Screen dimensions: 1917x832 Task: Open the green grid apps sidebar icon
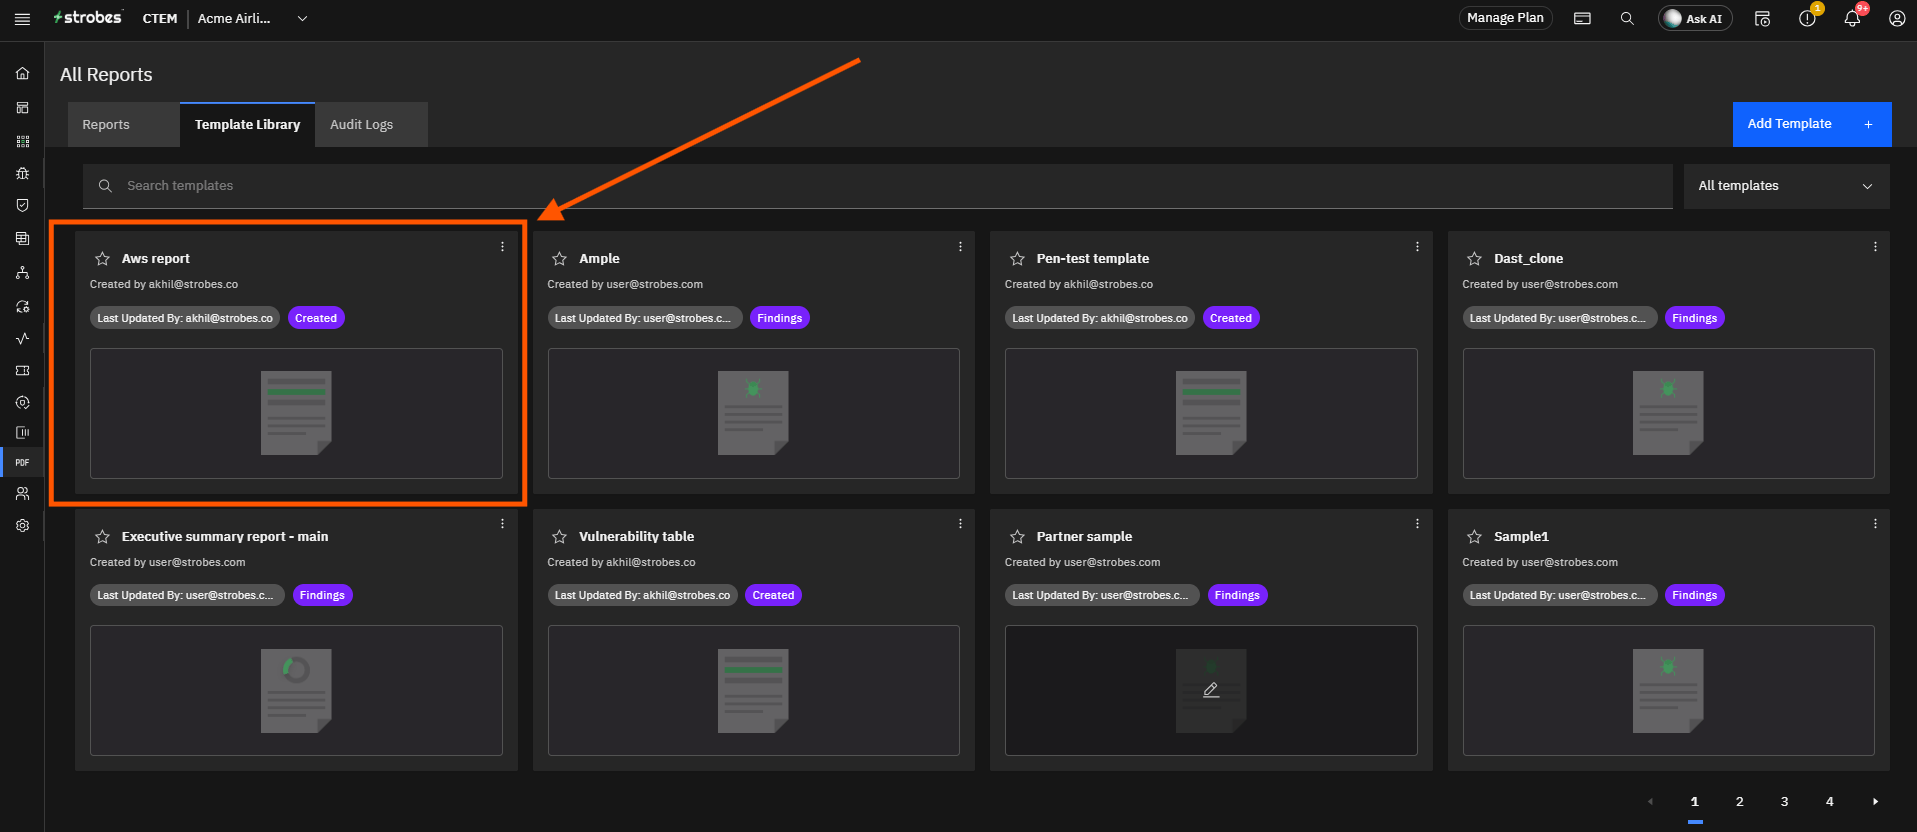tap(22, 141)
